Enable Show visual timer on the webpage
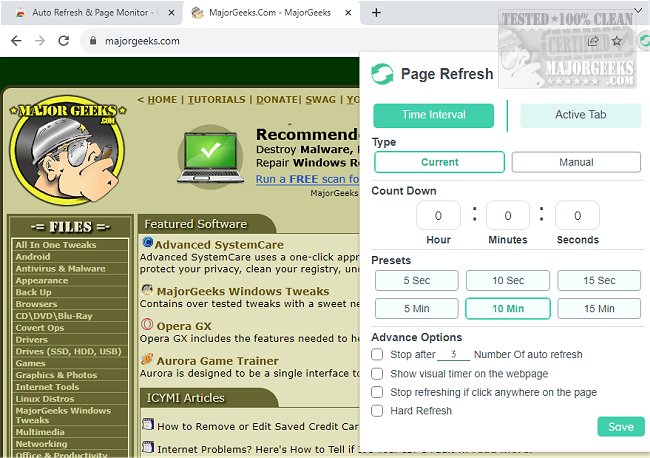 (x=377, y=373)
